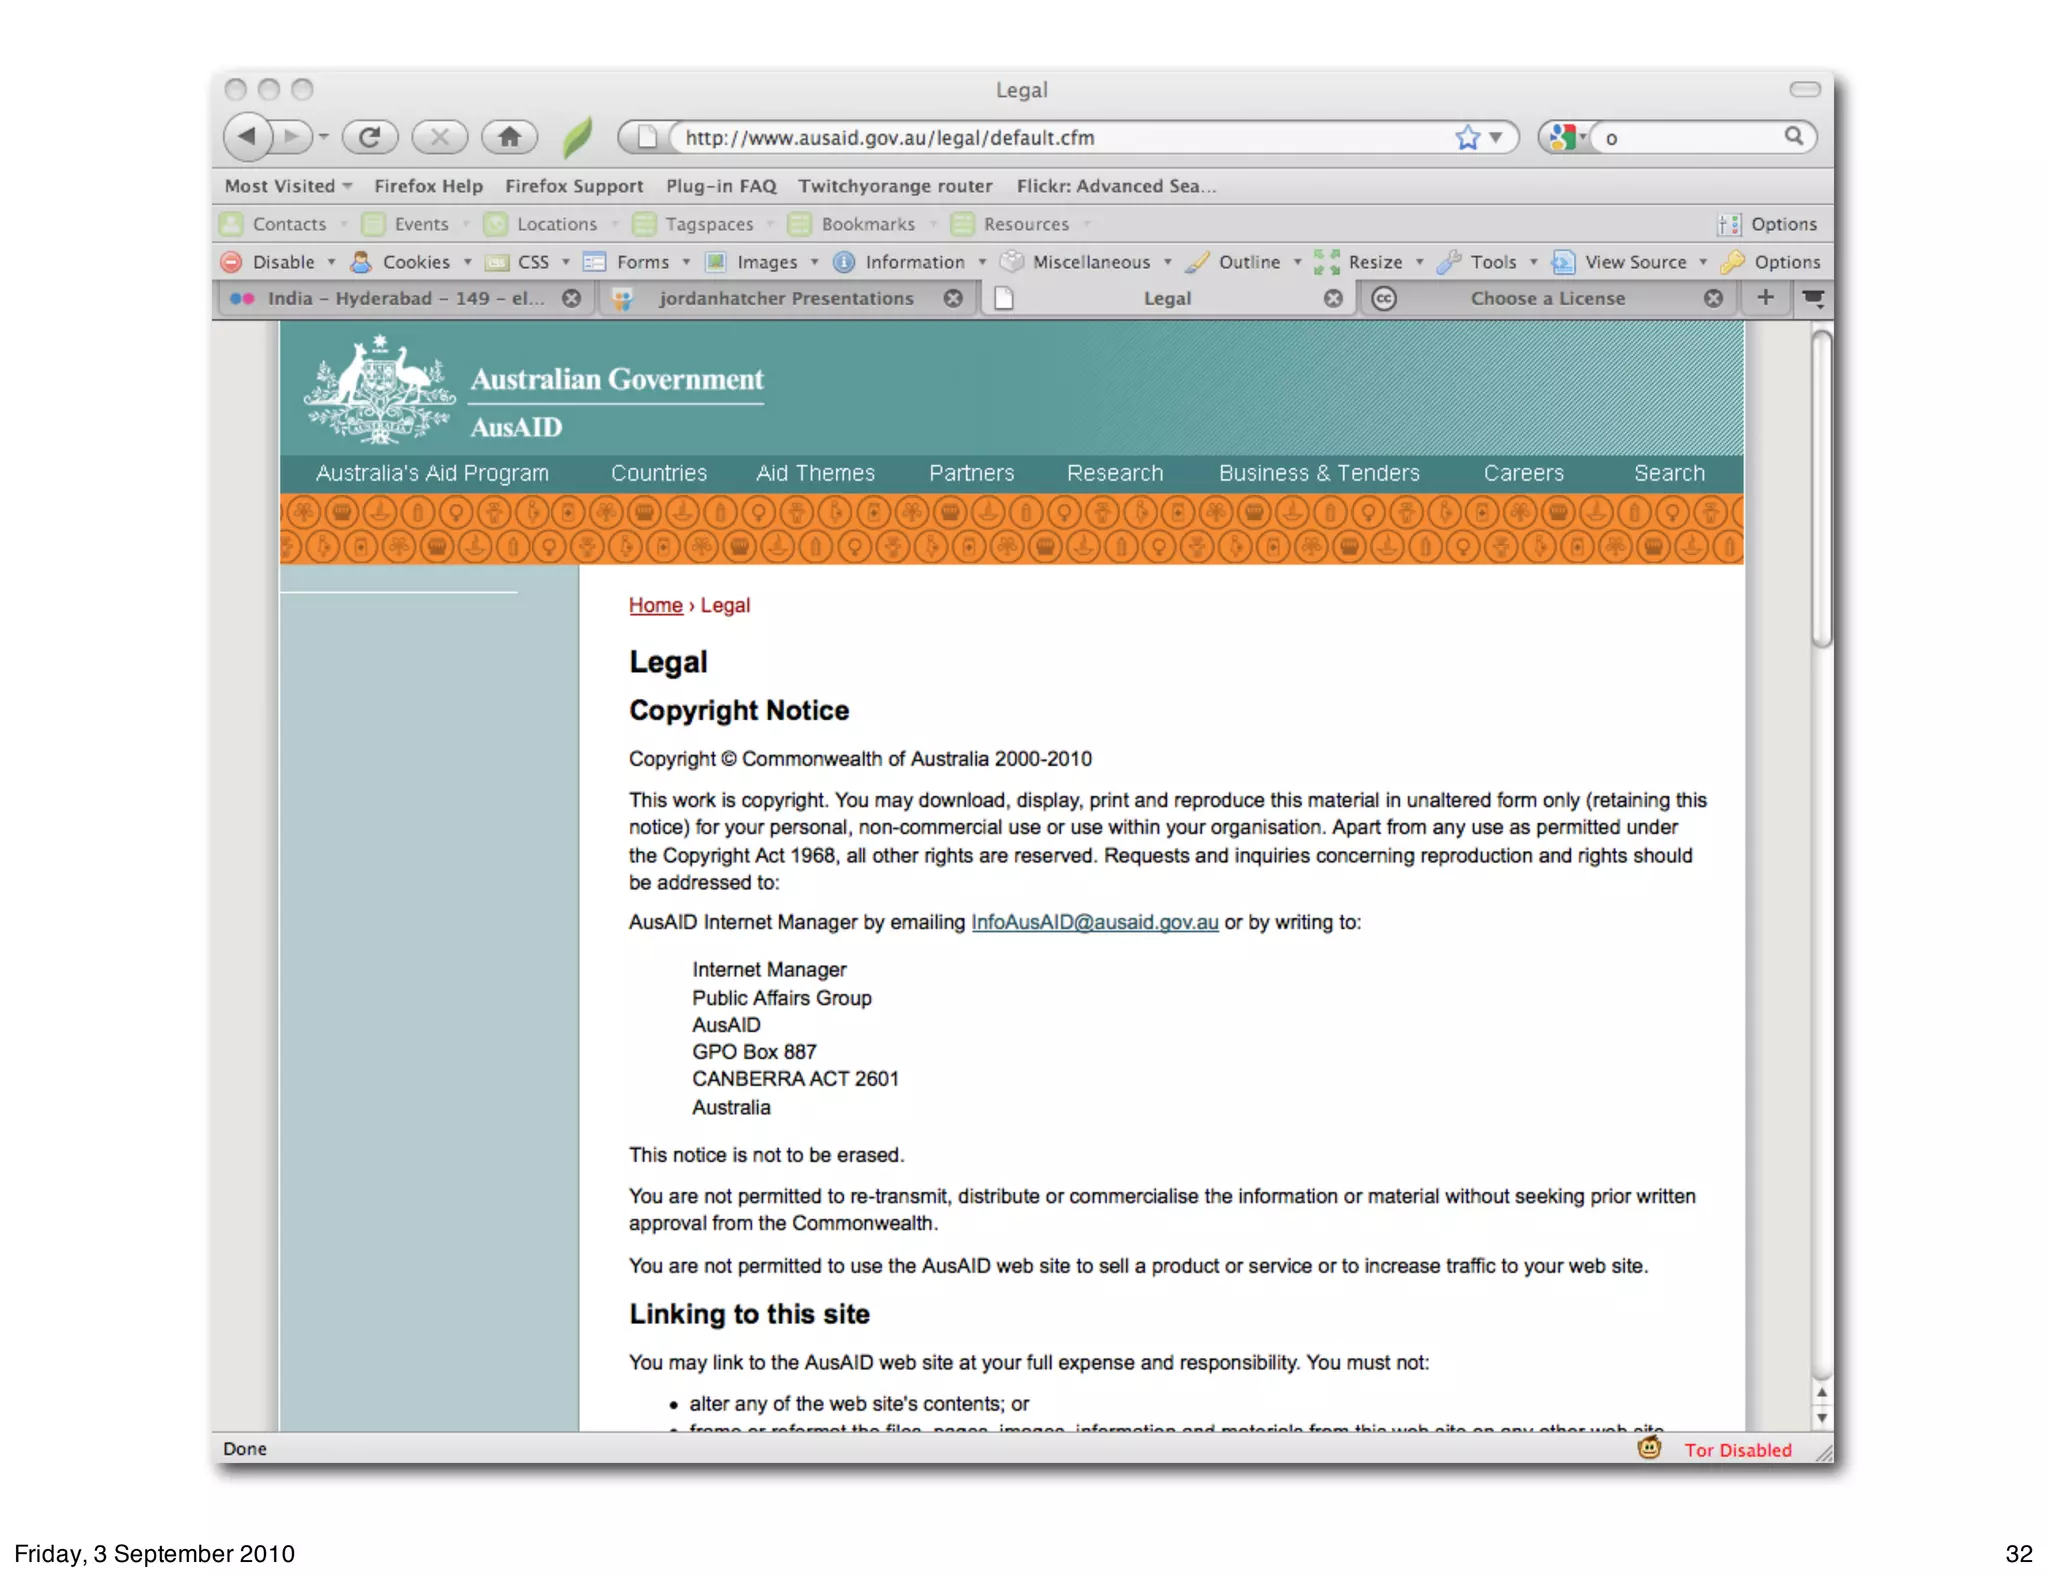Click the green leaf toolbar icon
The image size is (2048, 1576).
point(577,137)
